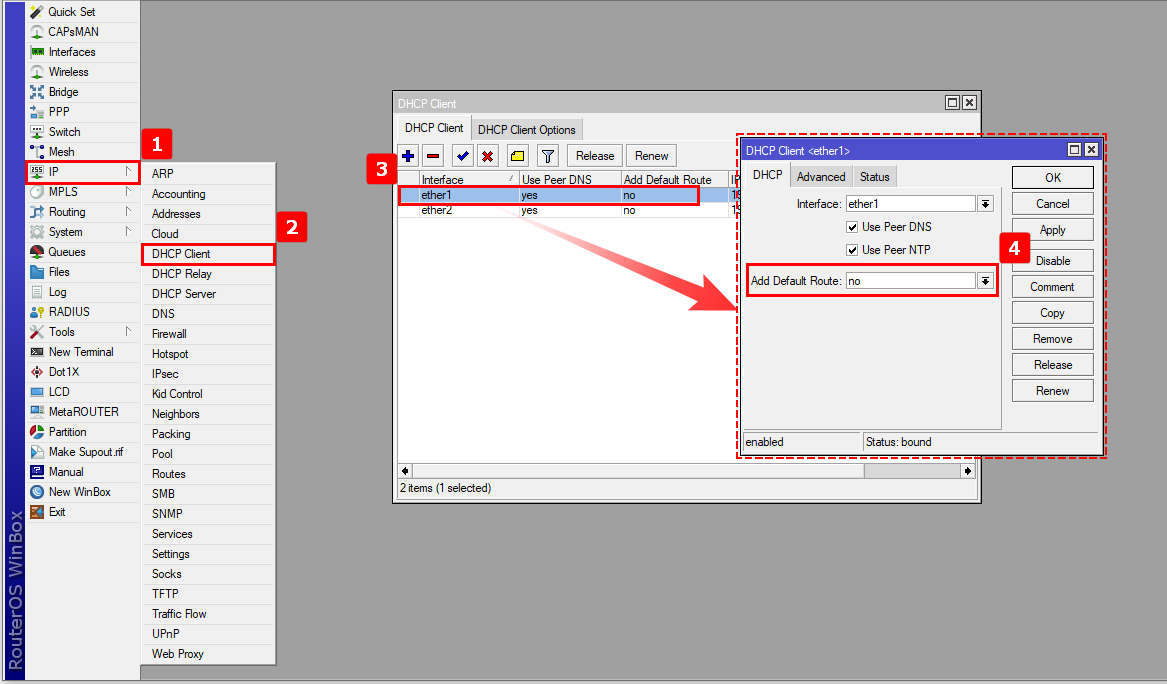Open the Add Default Route dropdown
Screen dimensions: 1167x684
[985, 281]
